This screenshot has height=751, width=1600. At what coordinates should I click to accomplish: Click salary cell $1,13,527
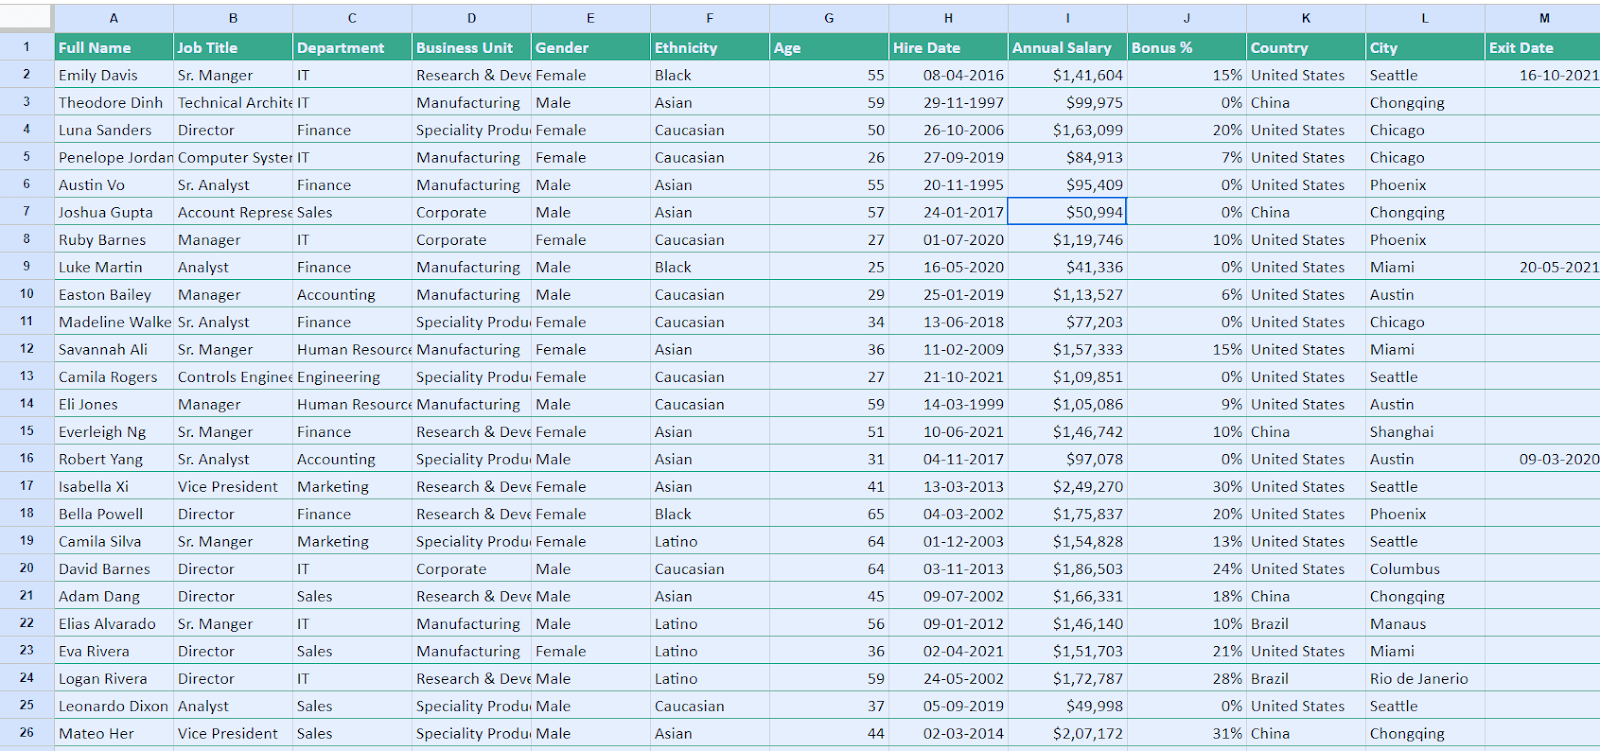[1067, 294]
